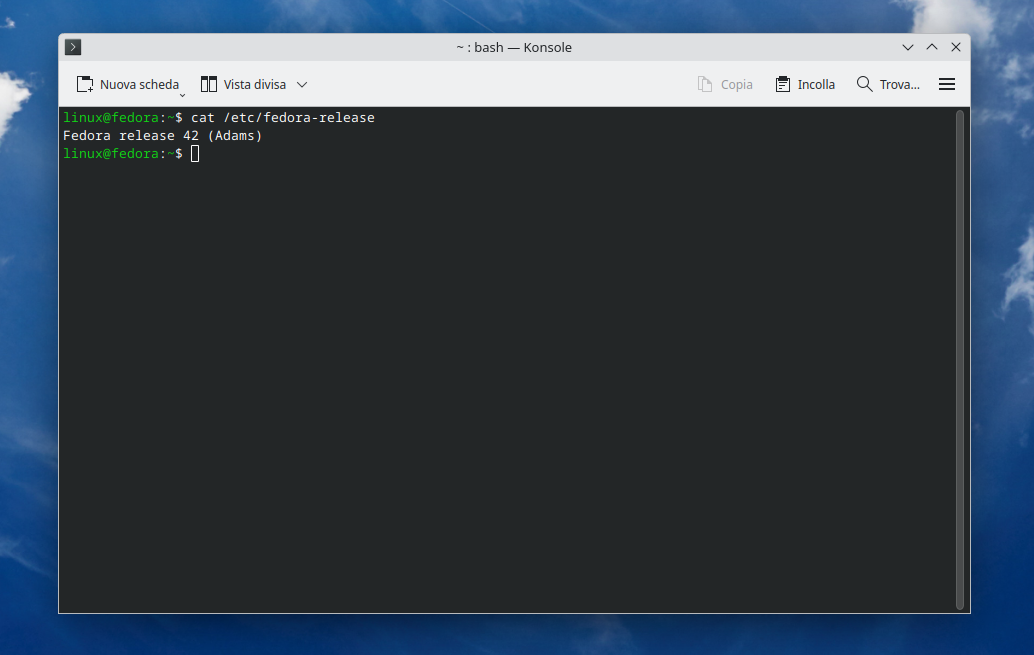Maximize the Konsole window

pyautogui.click(x=932, y=47)
